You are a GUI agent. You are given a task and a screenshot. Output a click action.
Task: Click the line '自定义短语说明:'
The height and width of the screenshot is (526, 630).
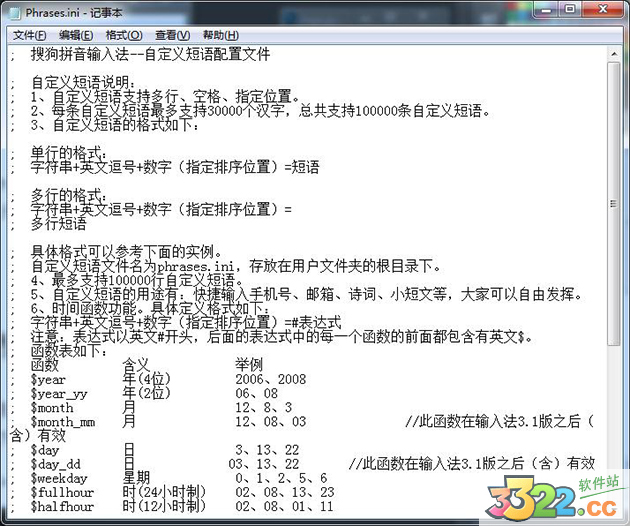pyautogui.click(x=84, y=83)
